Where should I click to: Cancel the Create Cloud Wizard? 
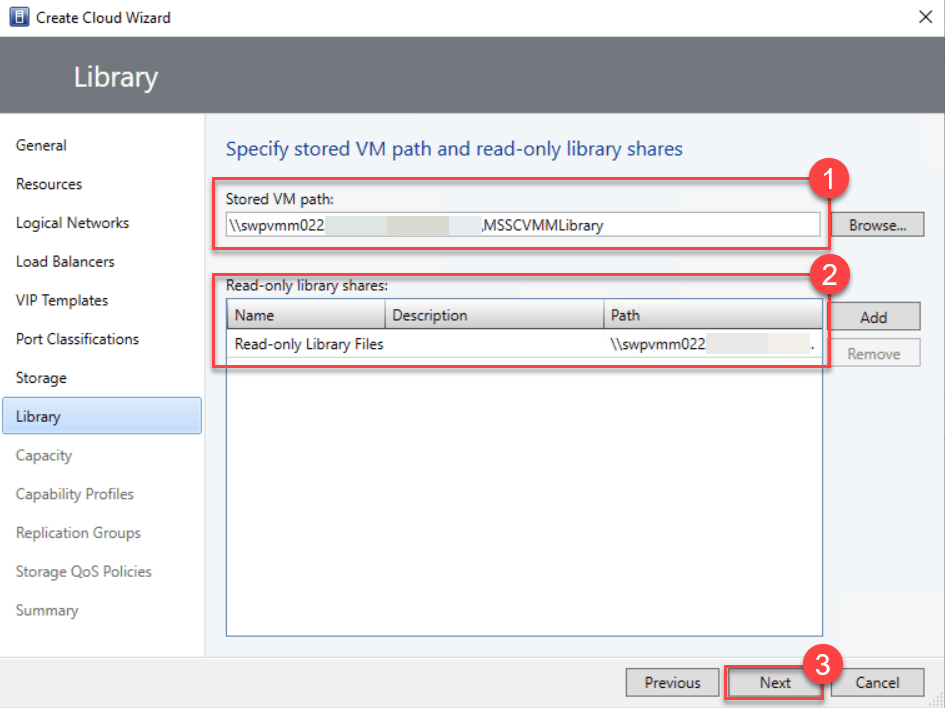877,683
